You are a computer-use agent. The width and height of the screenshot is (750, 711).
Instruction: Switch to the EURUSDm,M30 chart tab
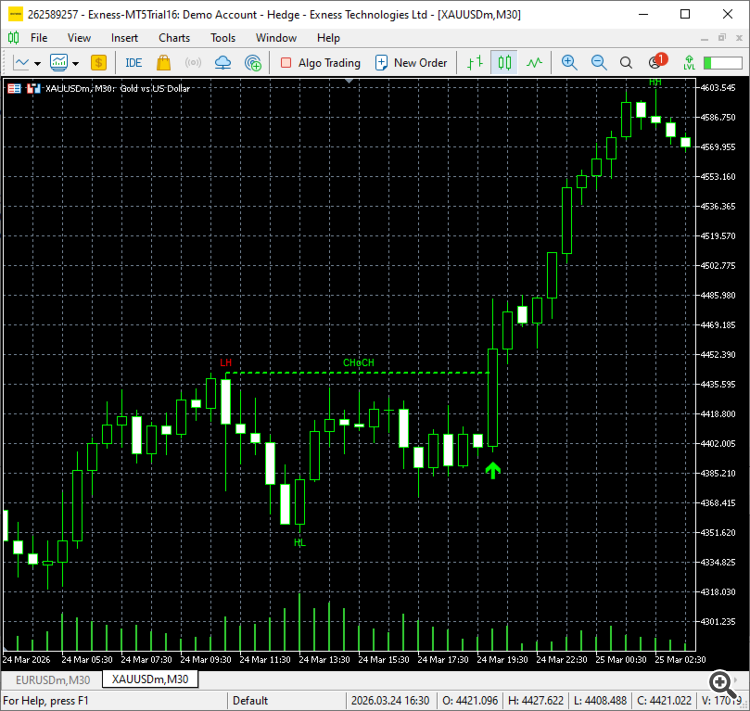[53, 680]
